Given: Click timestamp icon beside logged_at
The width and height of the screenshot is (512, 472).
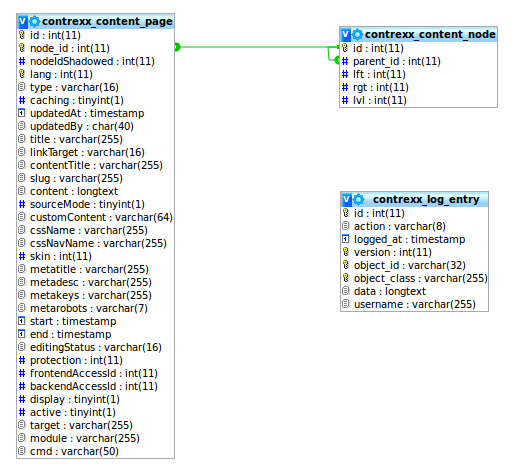Looking at the screenshot, I should (346, 239).
